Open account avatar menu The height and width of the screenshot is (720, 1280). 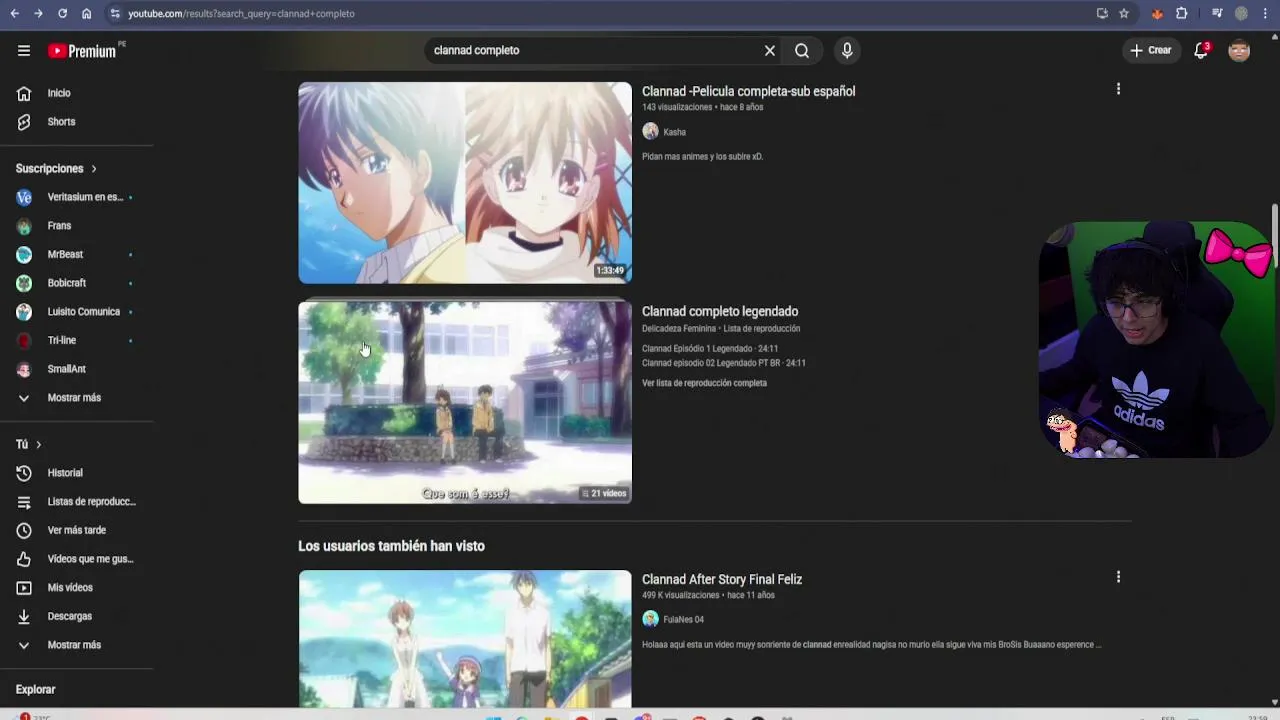click(x=1239, y=50)
